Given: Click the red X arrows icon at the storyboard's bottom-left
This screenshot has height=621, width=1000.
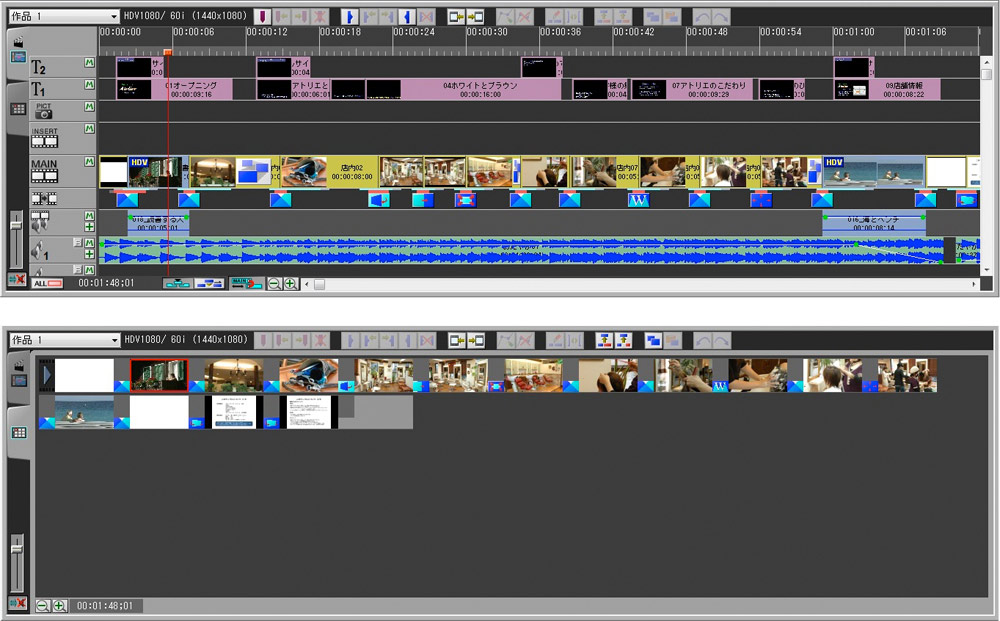Looking at the screenshot, I should 17,603.
